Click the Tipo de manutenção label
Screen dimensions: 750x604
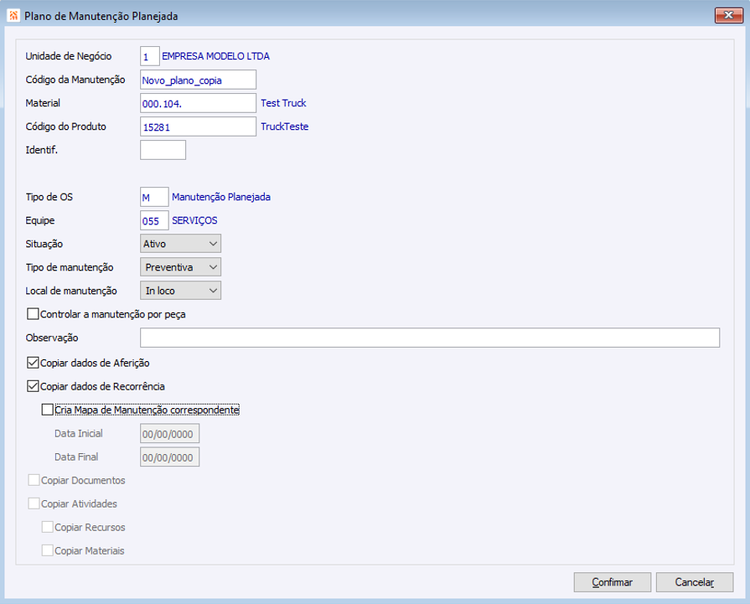point(69,267)
